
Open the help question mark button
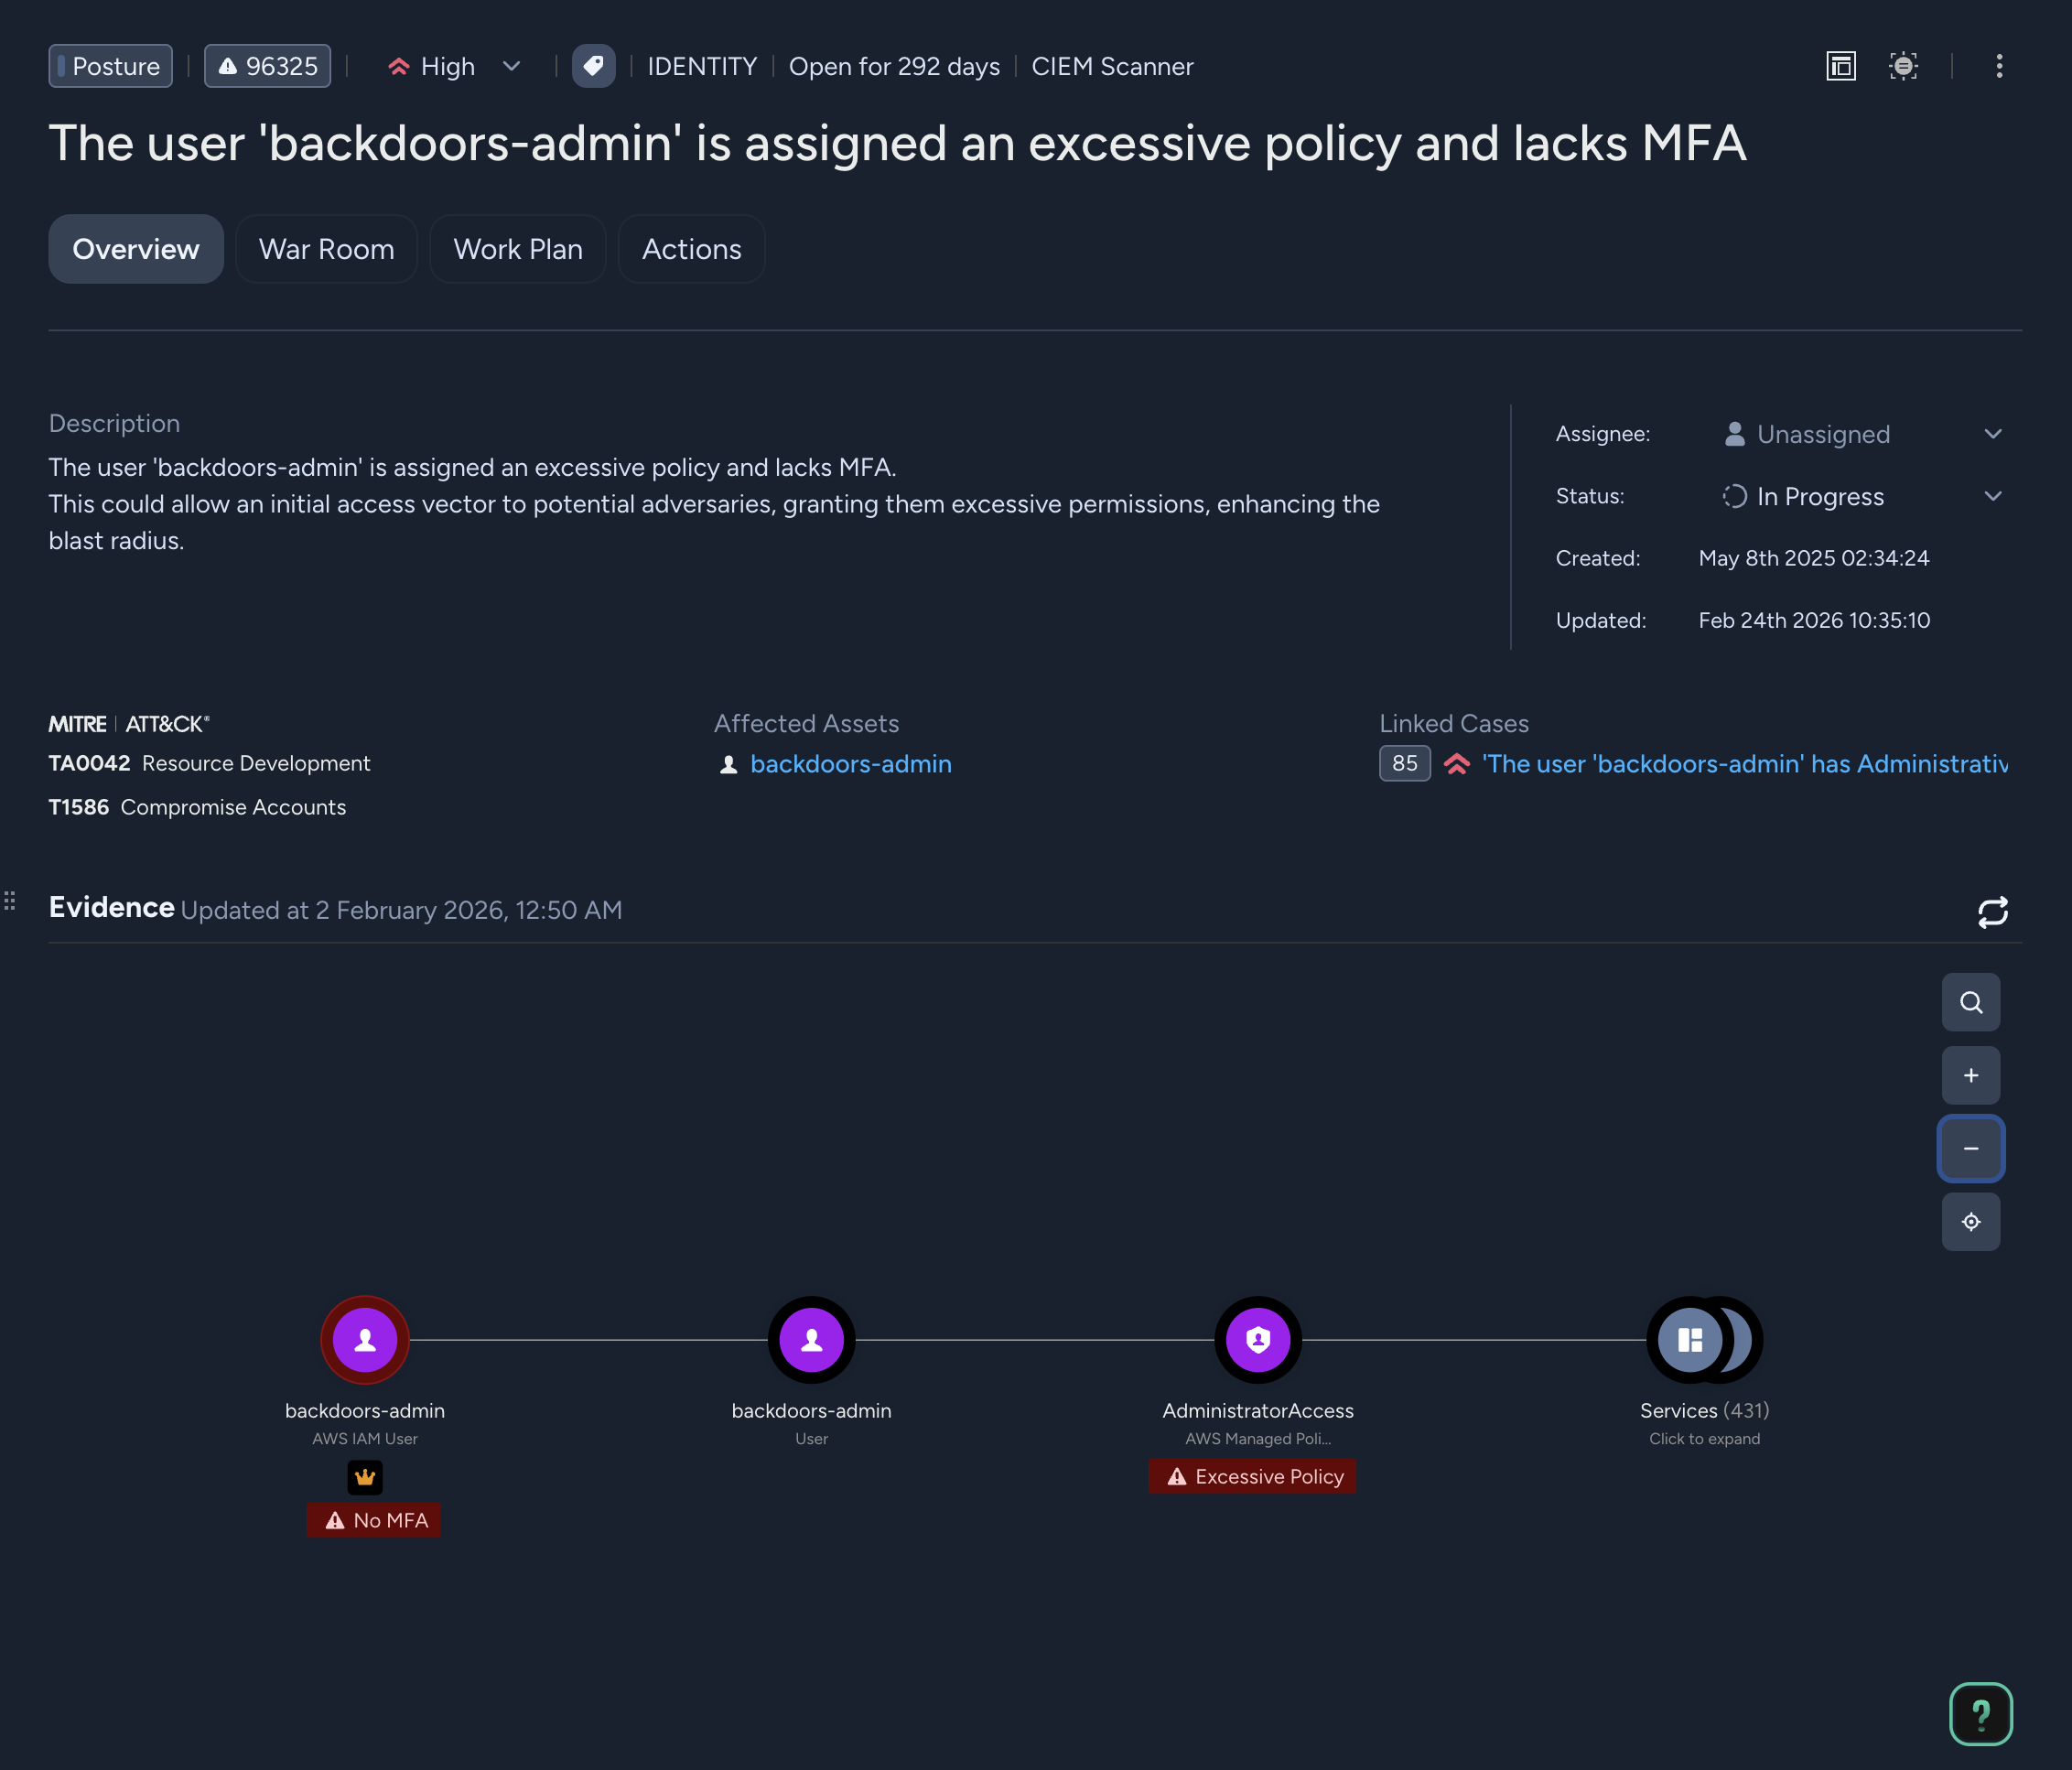point(1981,1714)
